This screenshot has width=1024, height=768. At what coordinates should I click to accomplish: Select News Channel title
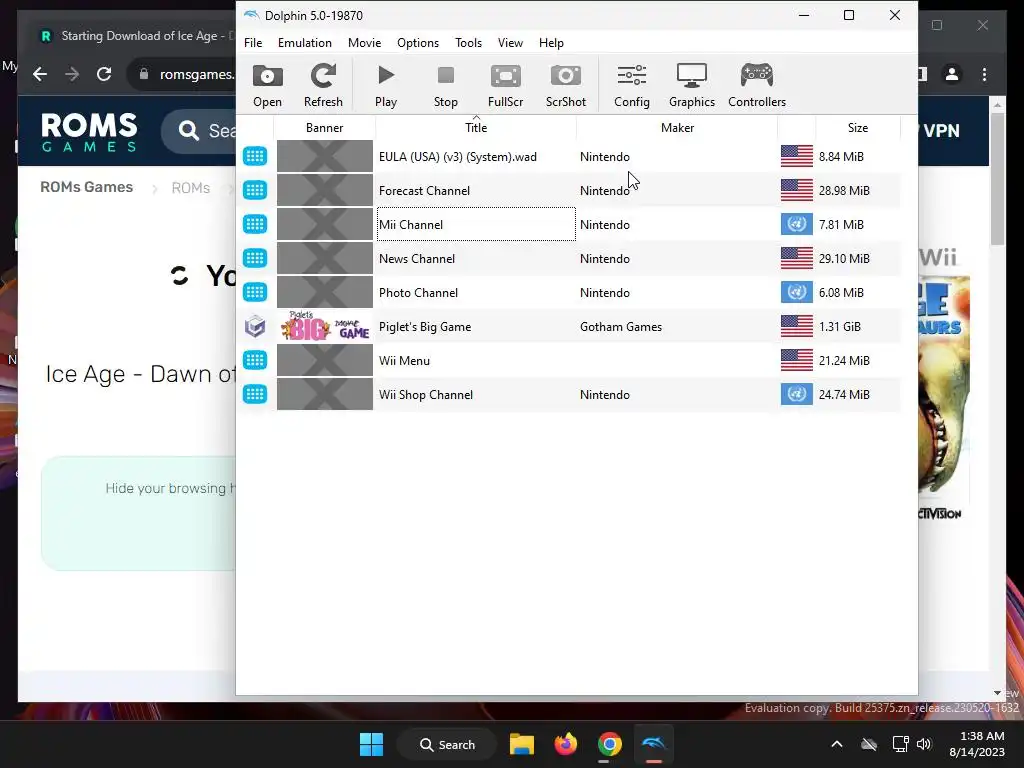(417, 259)
